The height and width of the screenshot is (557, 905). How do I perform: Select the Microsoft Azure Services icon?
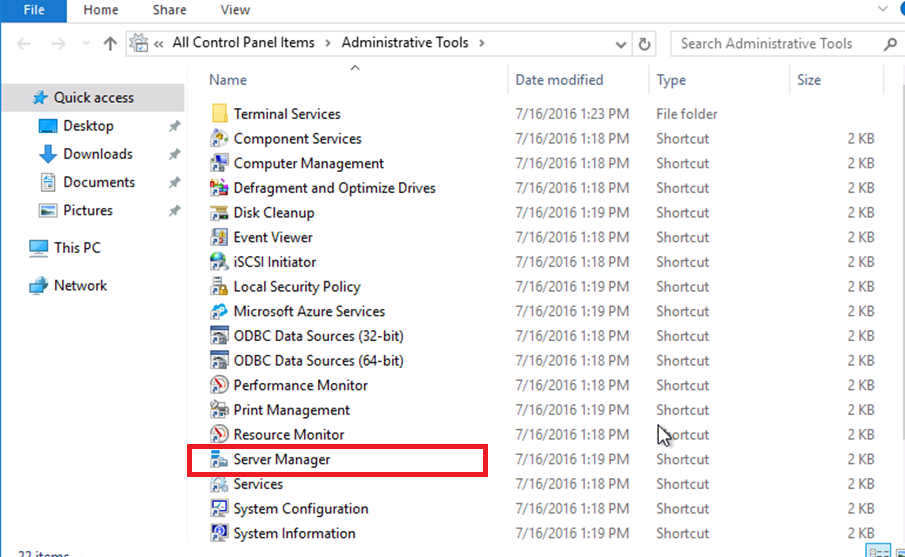tap(219, 312)
